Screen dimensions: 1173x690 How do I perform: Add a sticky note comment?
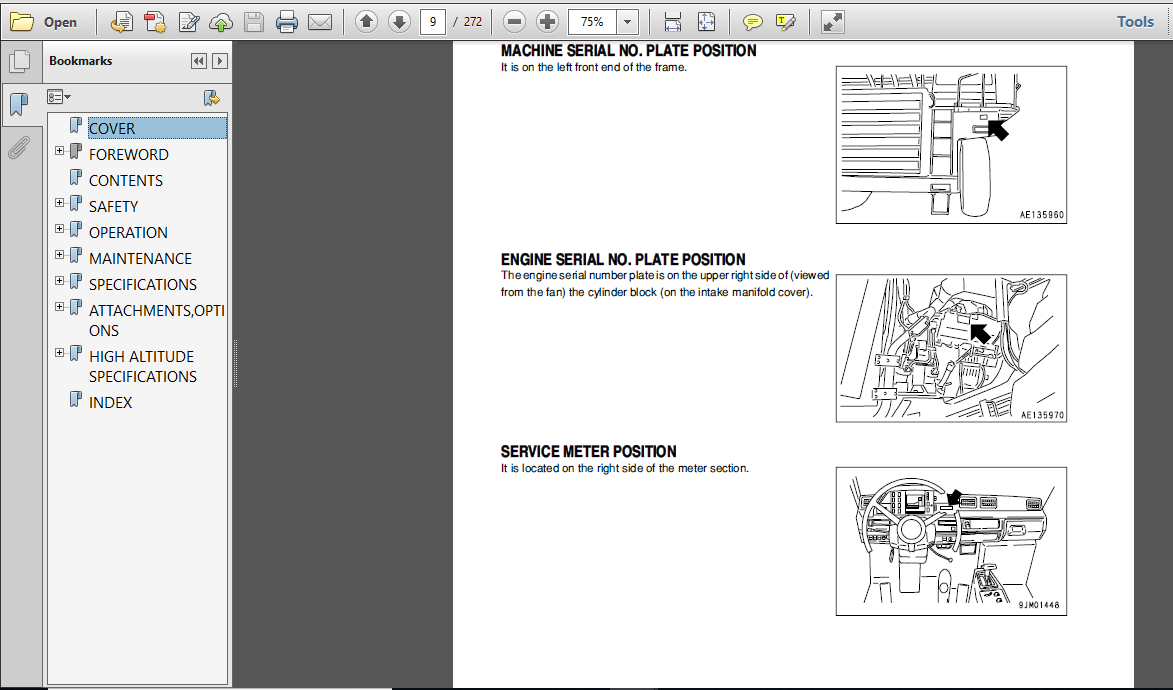(752, 22)
